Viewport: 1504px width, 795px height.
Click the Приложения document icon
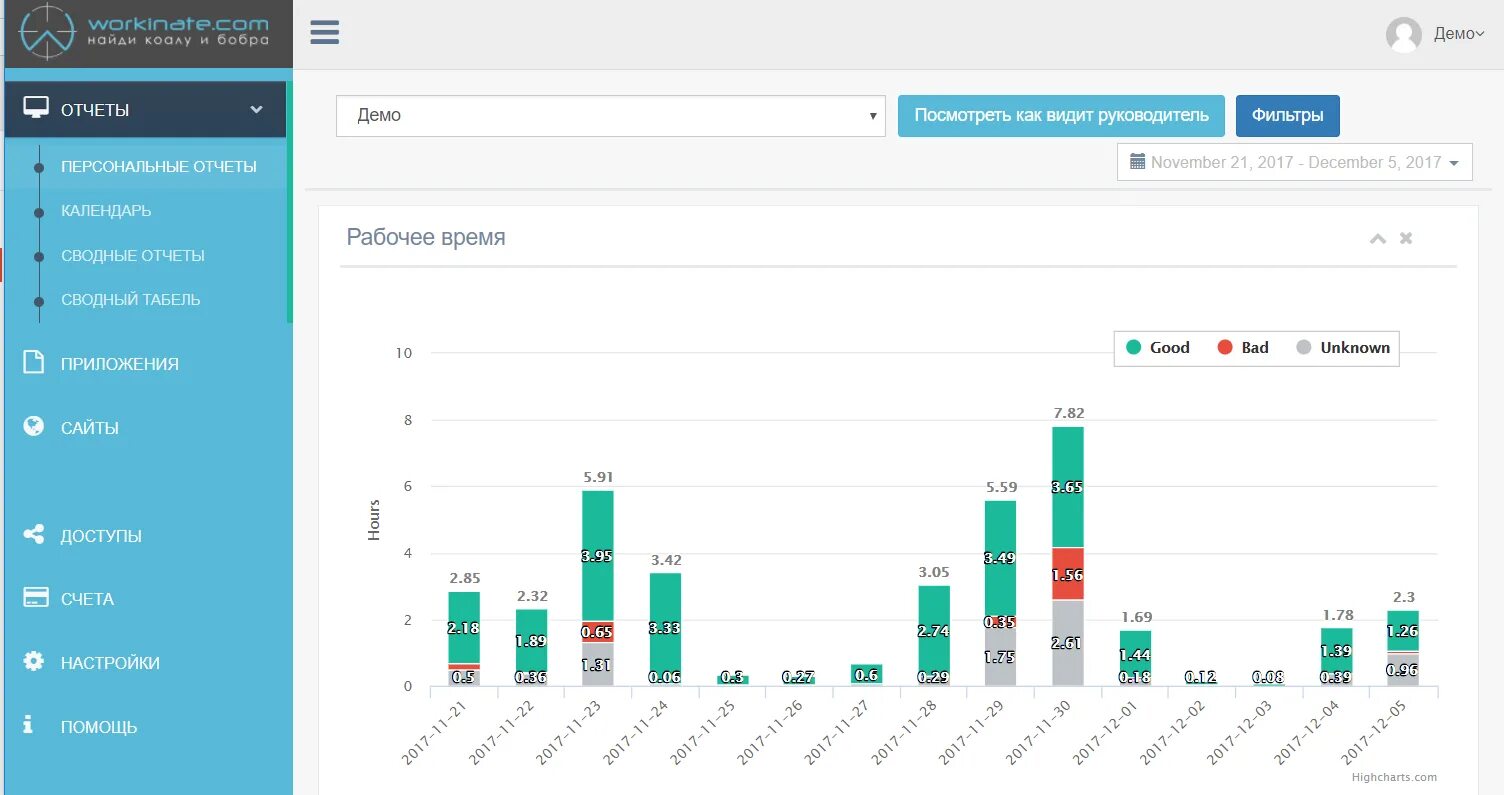coord(34,362)
